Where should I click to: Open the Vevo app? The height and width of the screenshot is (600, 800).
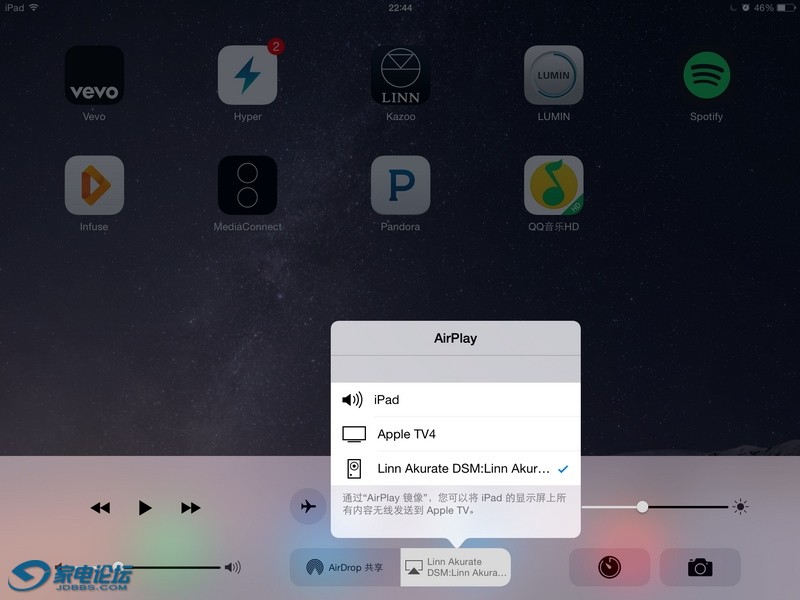coord(94,75)
